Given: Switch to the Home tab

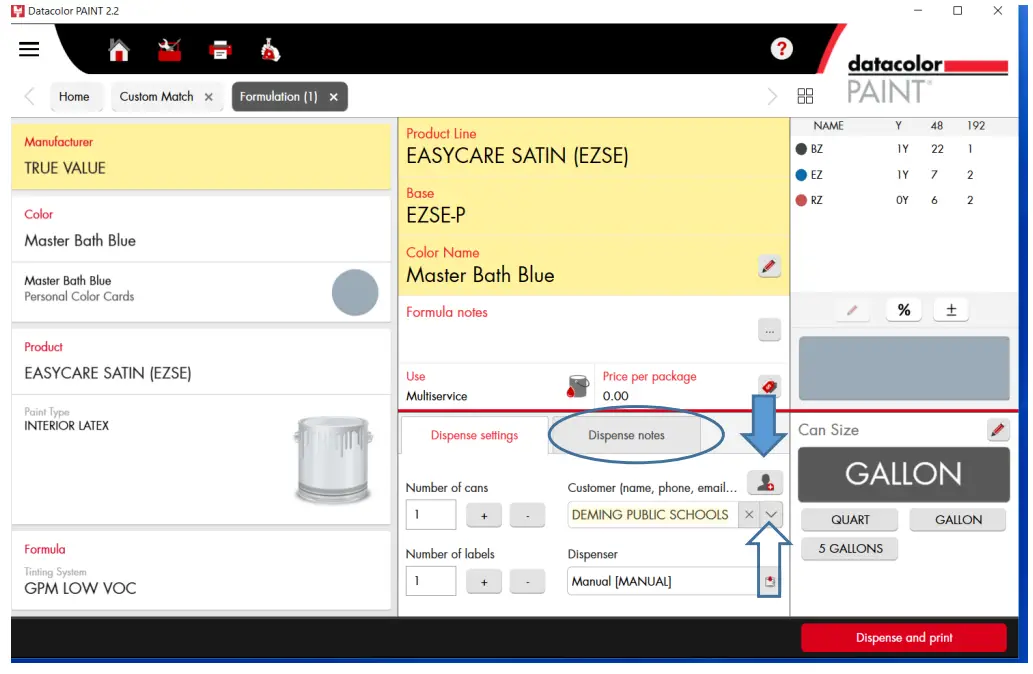Looking at the screenshot, I should click(74, 97).
